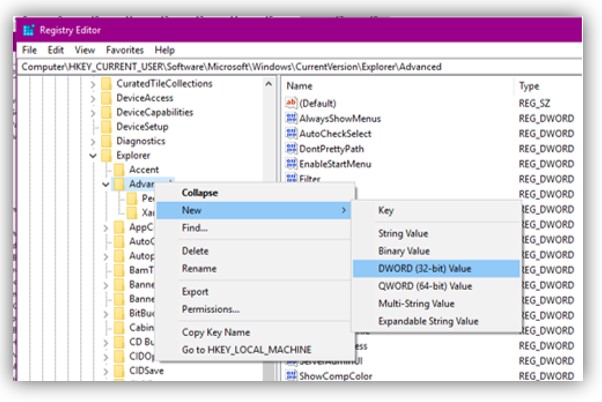Click the registry path address bar
This screenshot has height=402, width=602.
coord(299,67)
